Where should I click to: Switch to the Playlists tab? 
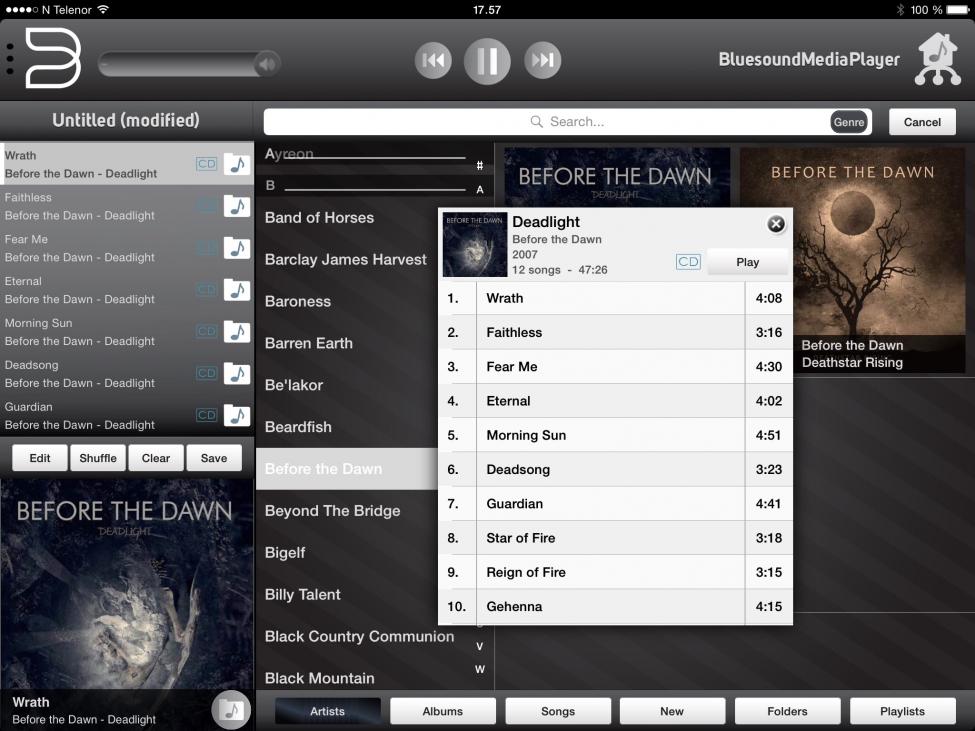[902, 711]
